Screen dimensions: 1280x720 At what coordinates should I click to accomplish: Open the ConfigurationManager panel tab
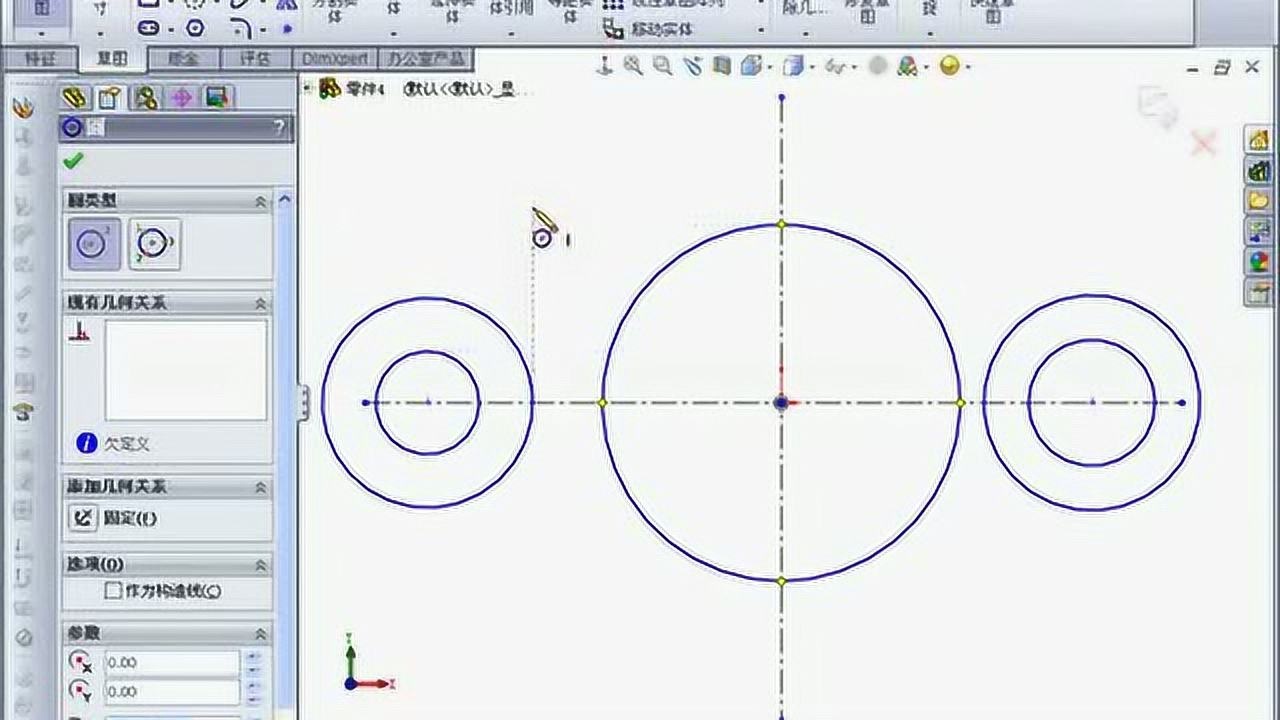pos(146,97)
